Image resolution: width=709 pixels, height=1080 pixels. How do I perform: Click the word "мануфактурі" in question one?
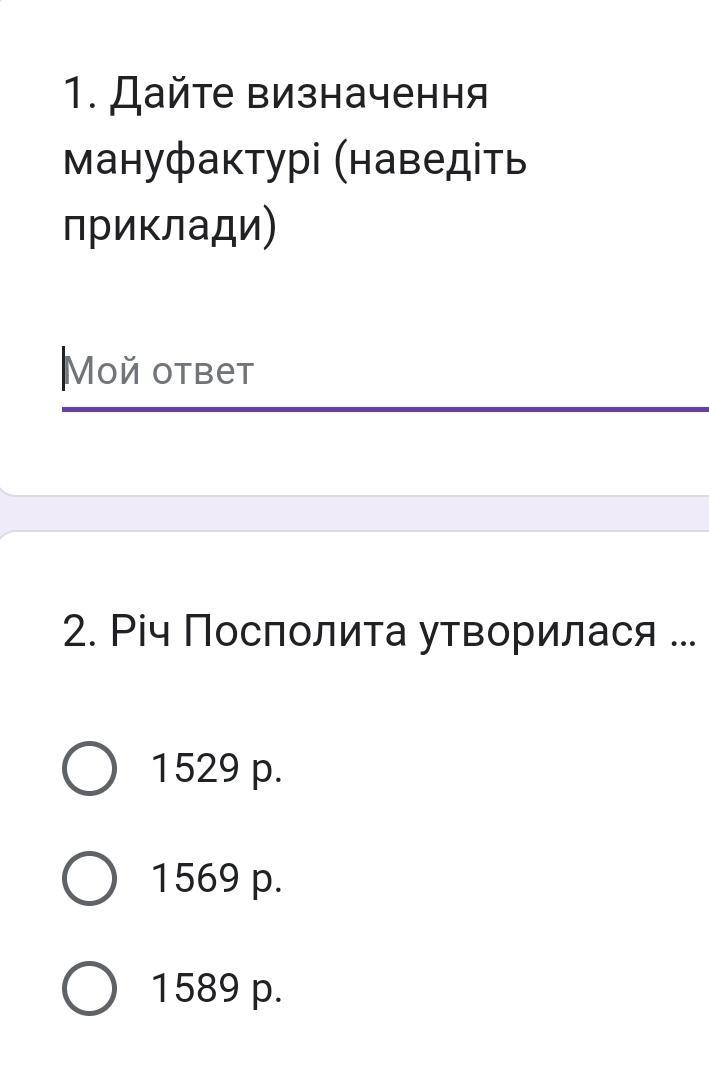tap(192, 160)
